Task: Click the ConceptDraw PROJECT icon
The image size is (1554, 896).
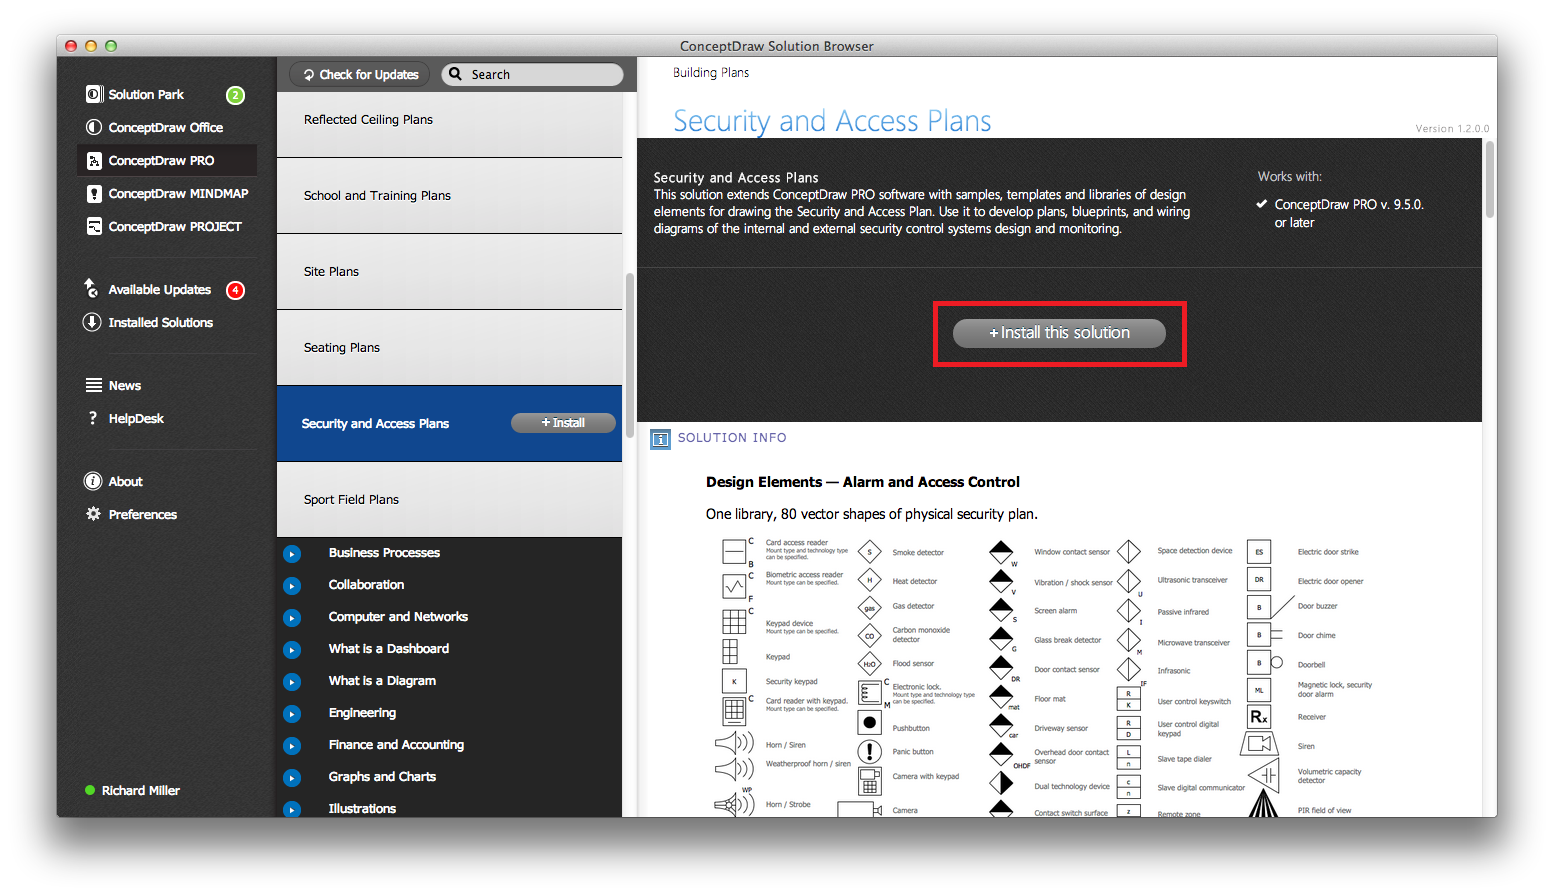Action: 94,226
